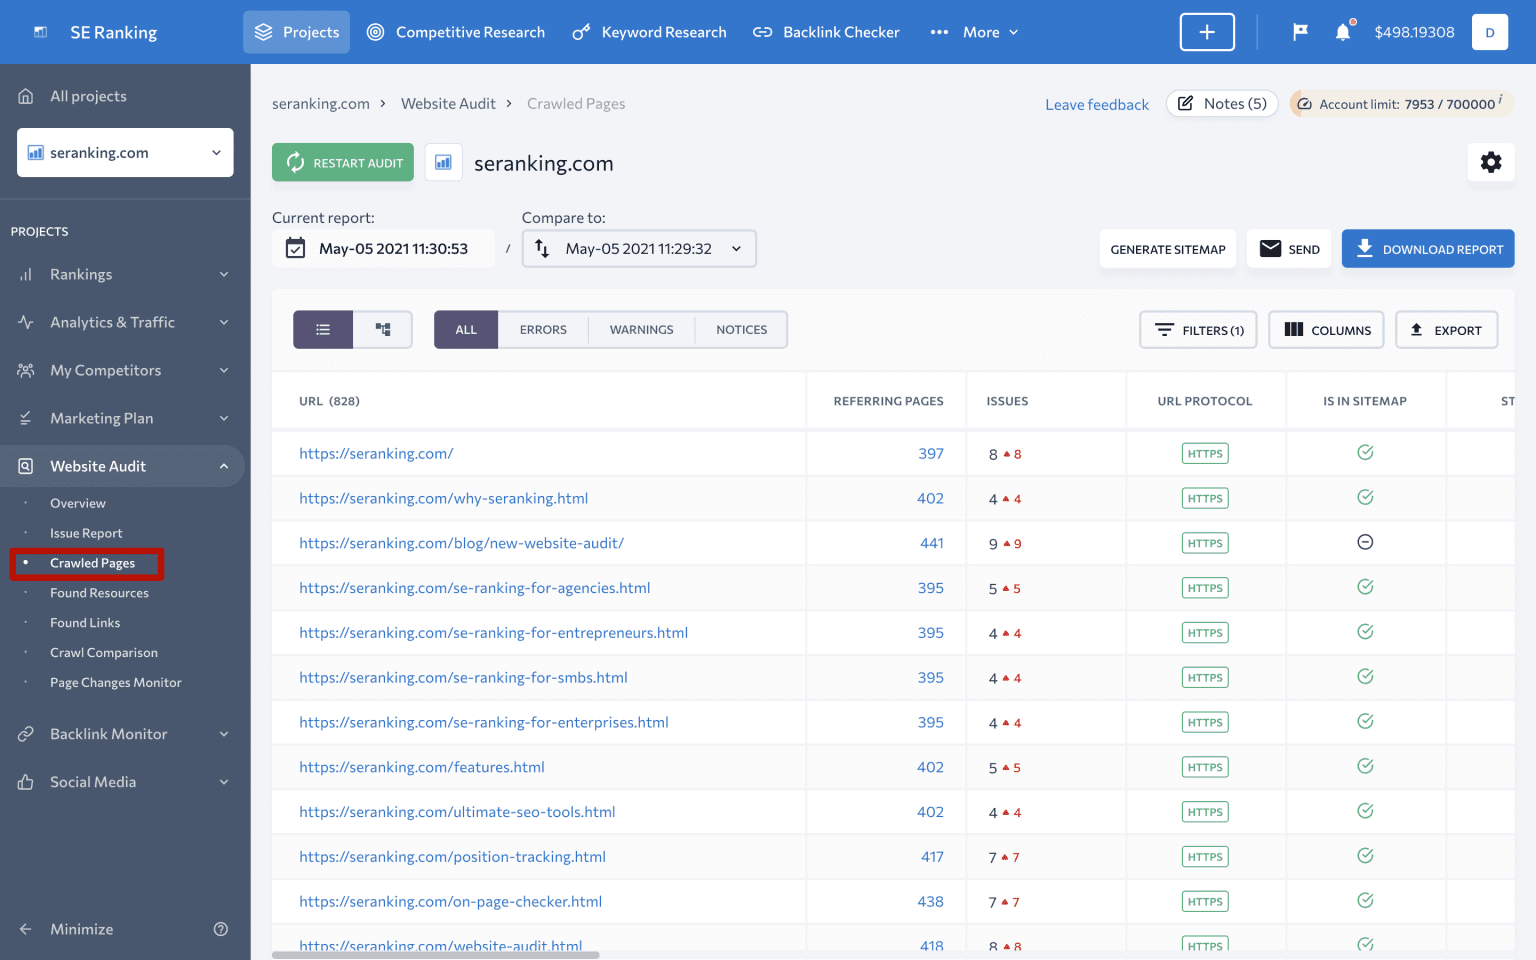Open notifications bell icon
The height and width of the screenshot is (960, 1536).
[1343, 31]
